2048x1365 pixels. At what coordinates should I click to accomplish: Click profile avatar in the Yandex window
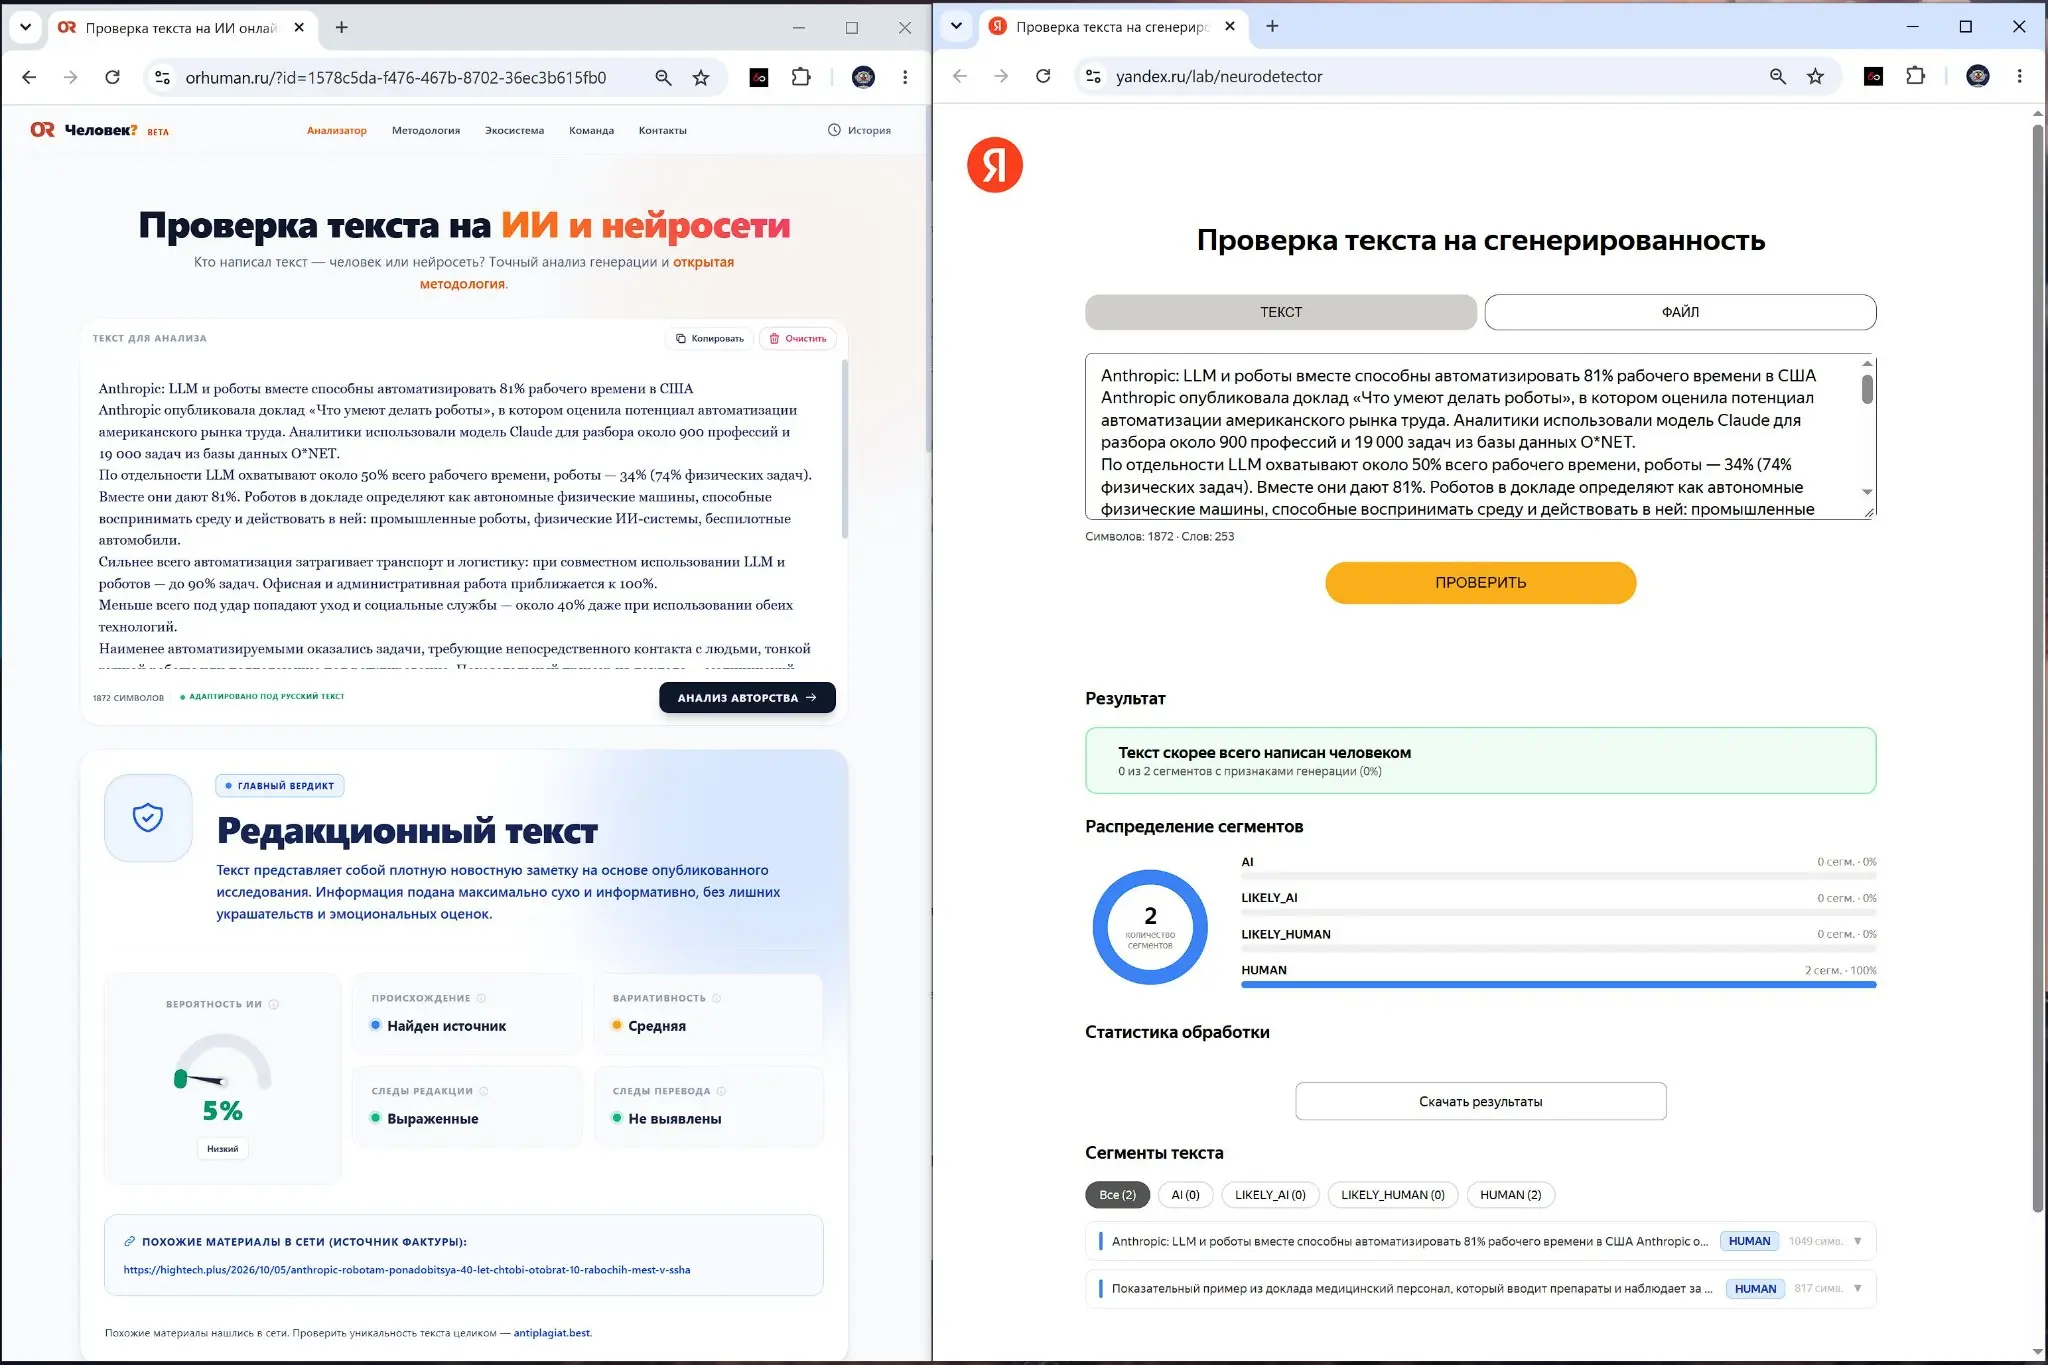(1977, 76)
